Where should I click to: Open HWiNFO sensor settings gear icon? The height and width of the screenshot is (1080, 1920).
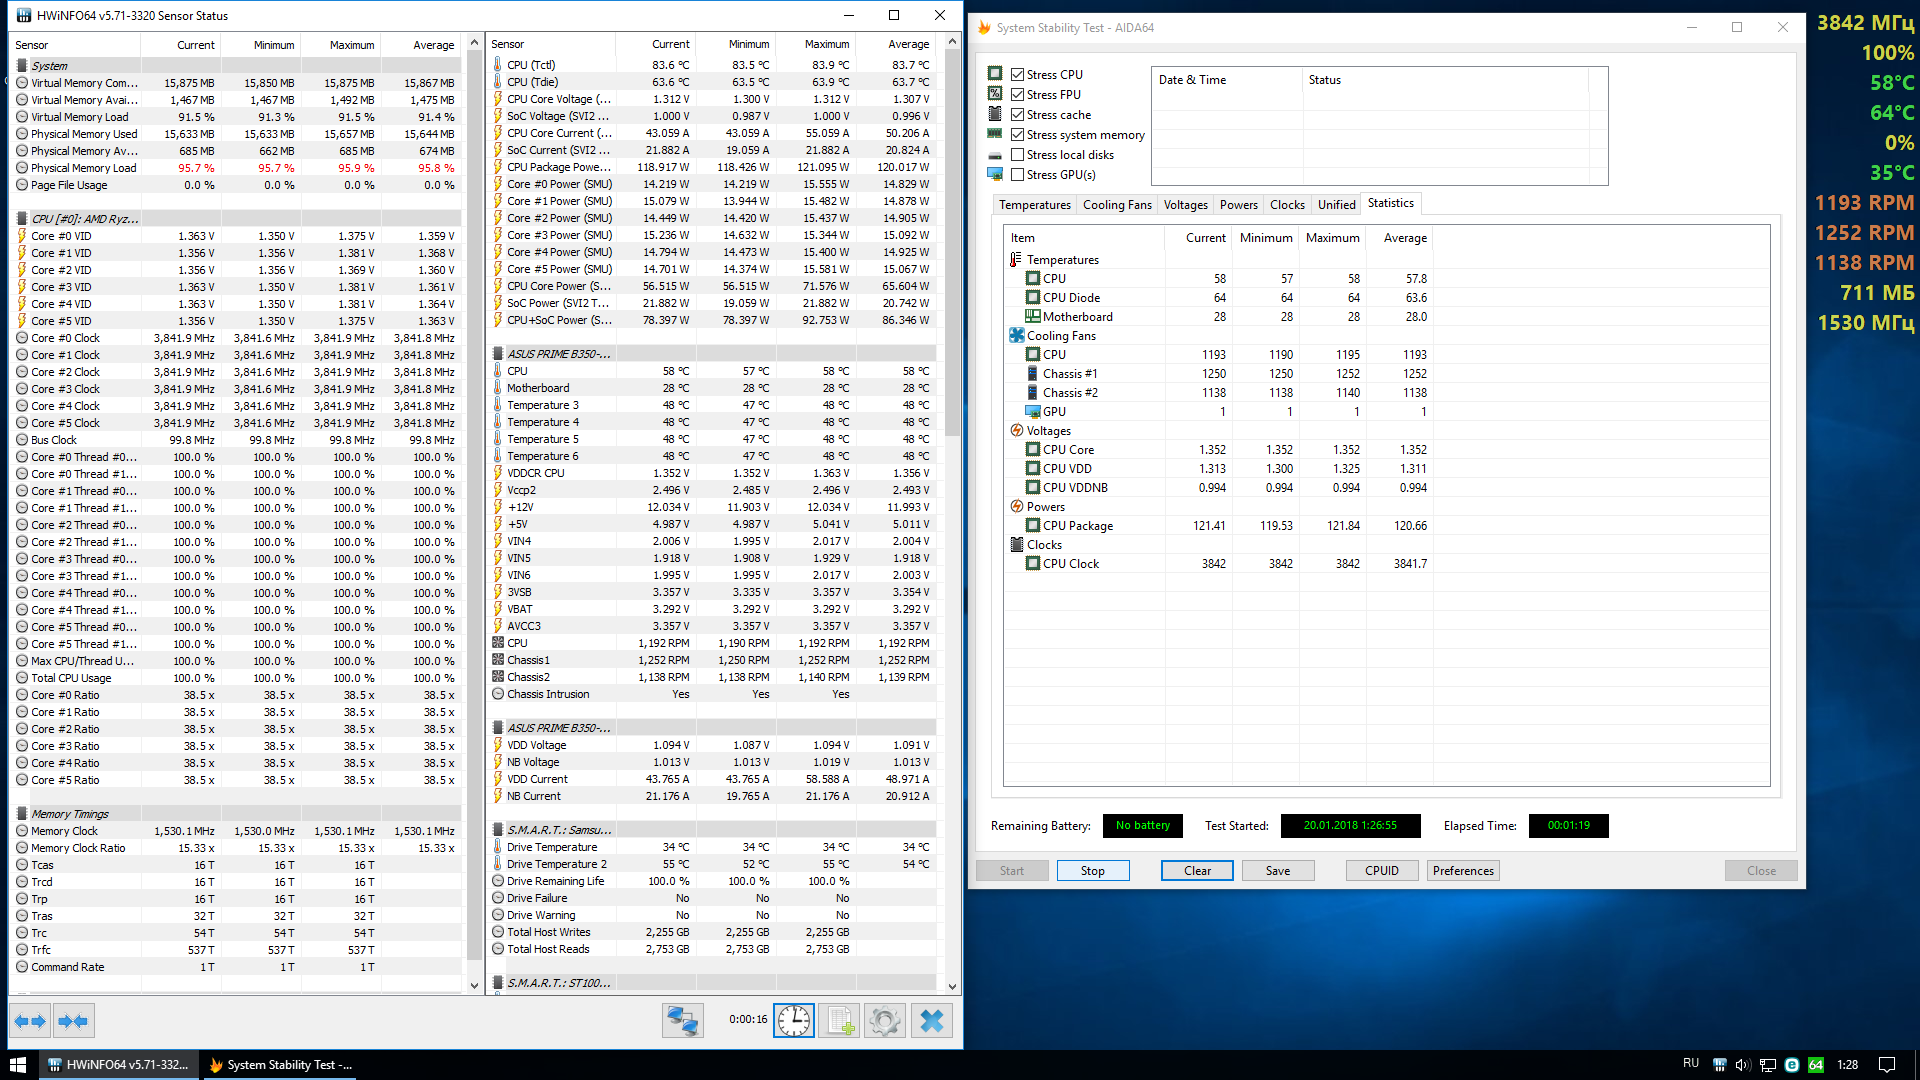(885, 1021)
